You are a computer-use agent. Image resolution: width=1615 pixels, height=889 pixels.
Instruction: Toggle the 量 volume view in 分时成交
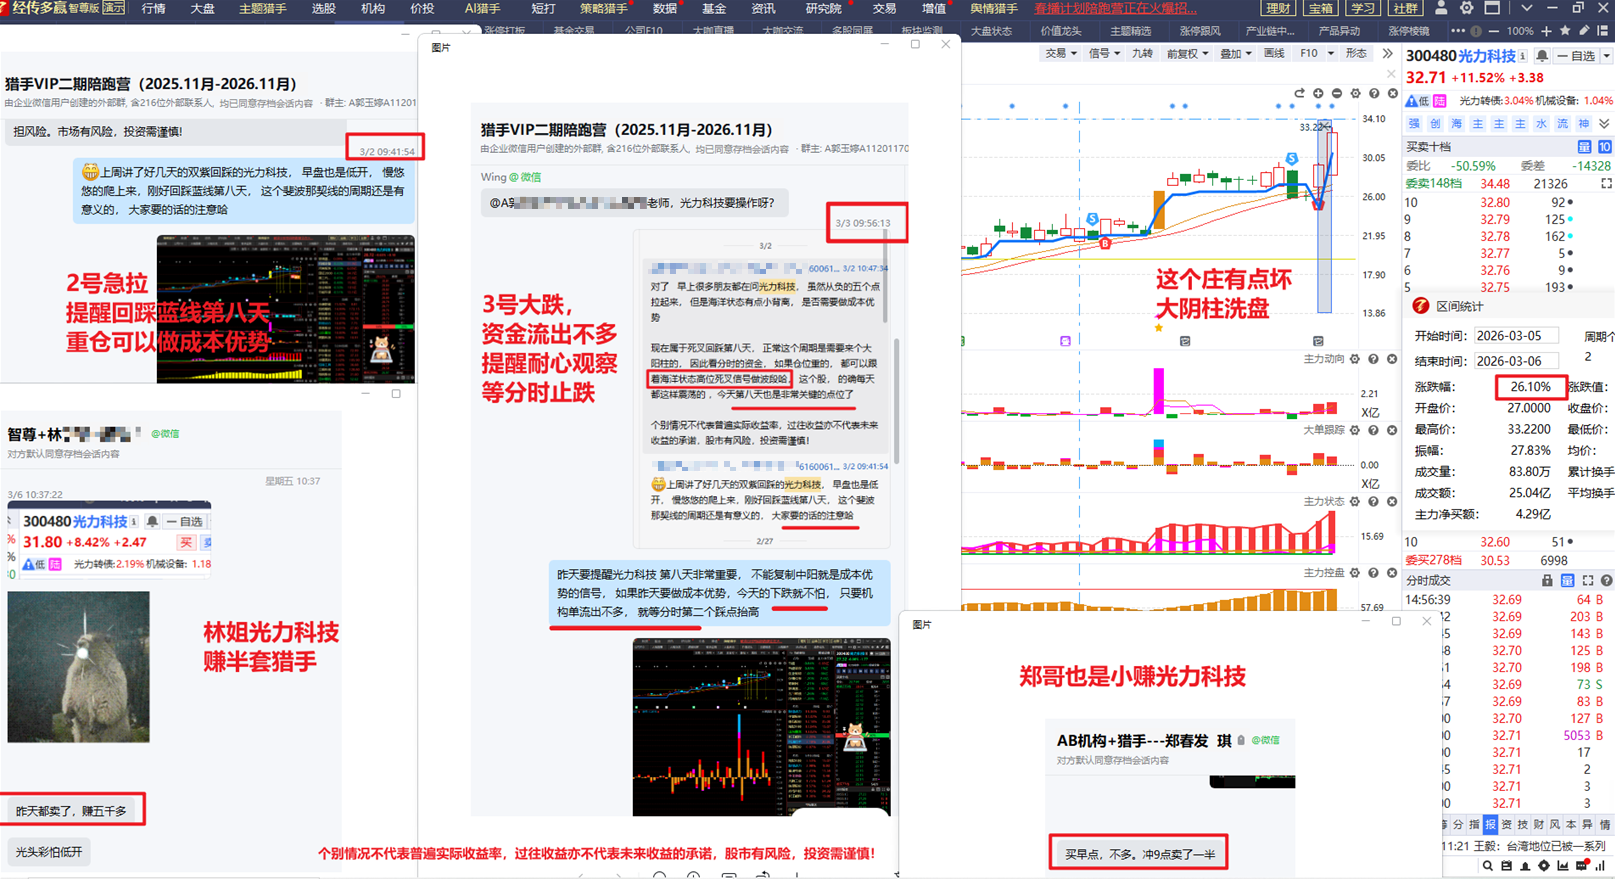[x=1567, y=581]
